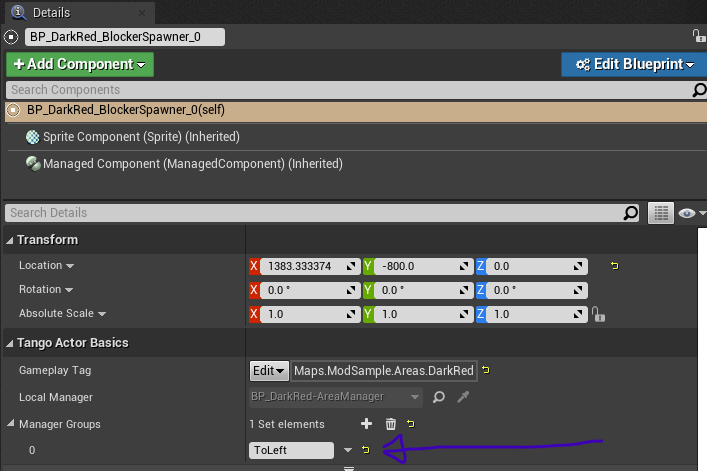
Task: Reset ToLeft element to default arrow
Action: [x=366, y=449]
